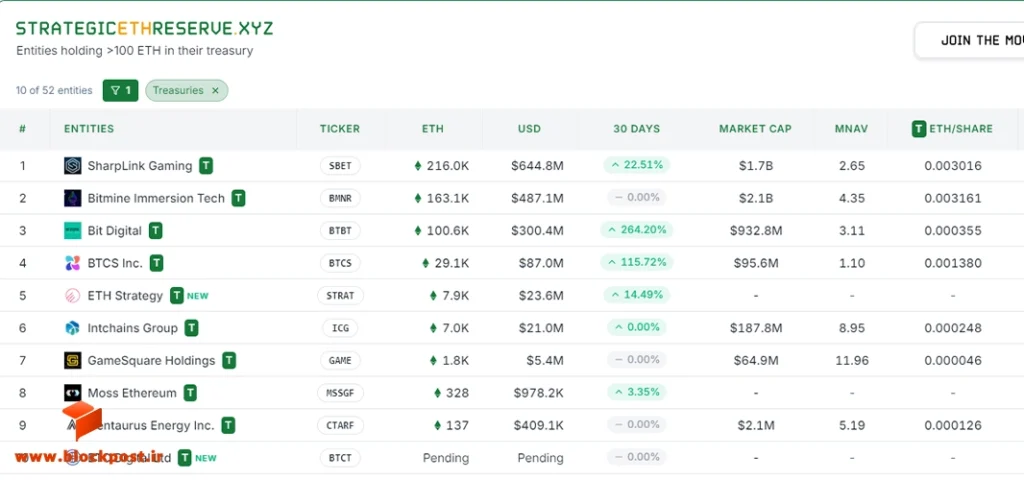Click the Moss Ethereum logo icon

tap(72, 393)
